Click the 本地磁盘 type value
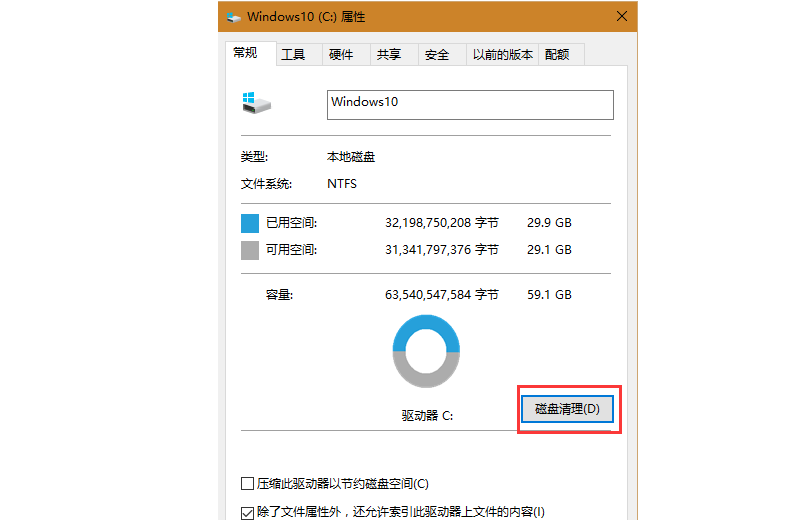 [x=351, y=157]
